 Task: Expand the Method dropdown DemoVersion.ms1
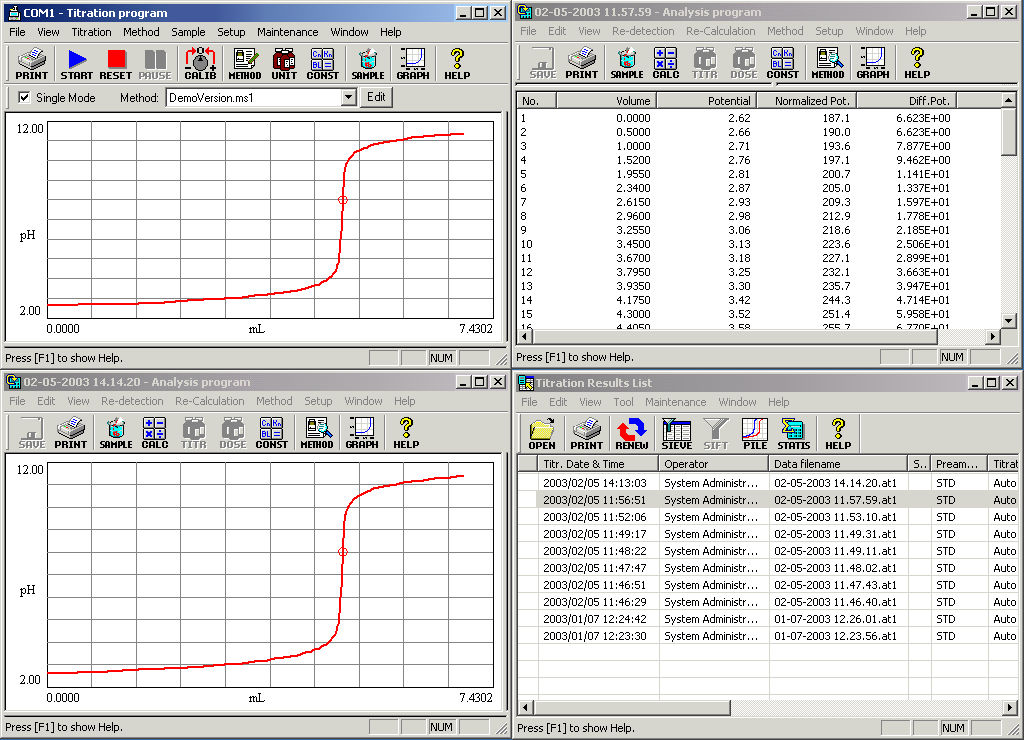[348, 97]
